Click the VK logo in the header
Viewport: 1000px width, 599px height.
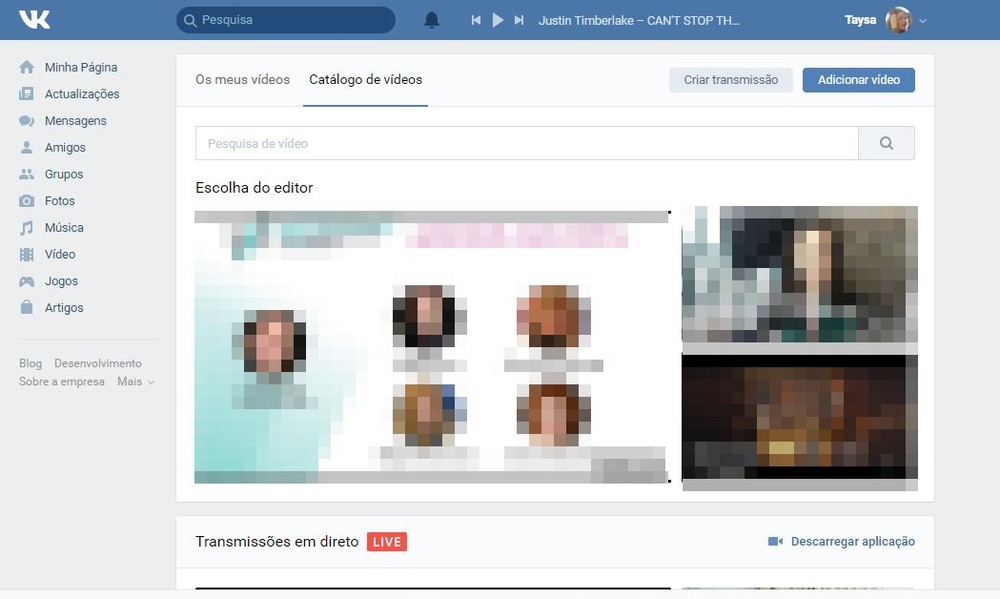(34, 18)
